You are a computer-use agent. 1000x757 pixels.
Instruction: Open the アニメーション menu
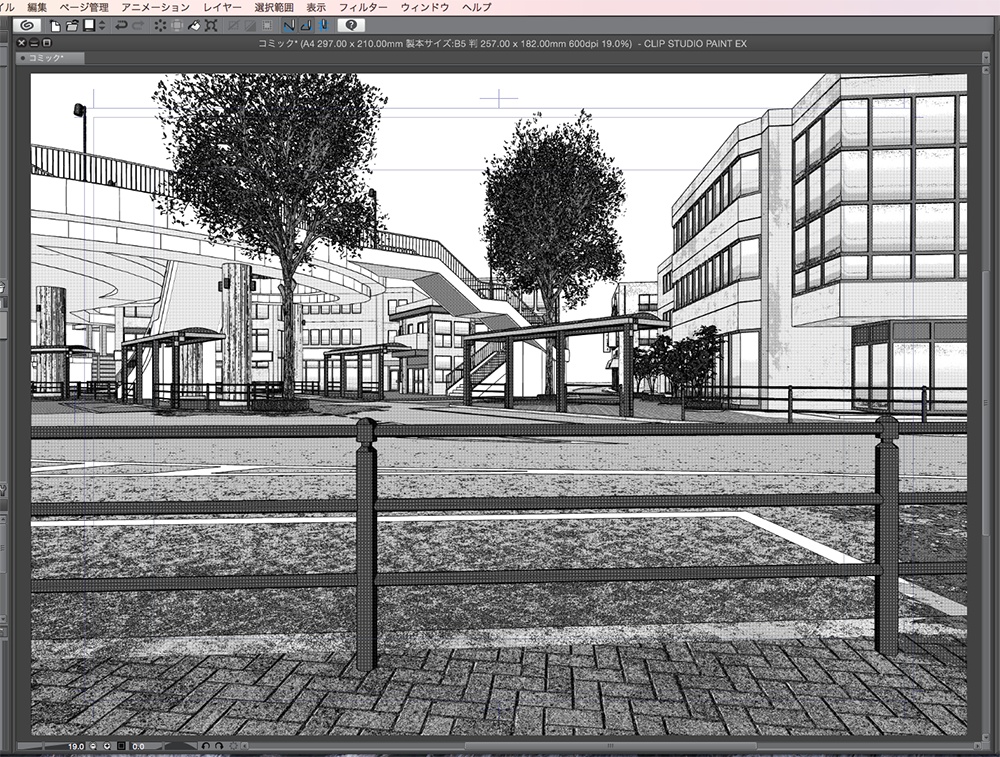pos(156,7)
